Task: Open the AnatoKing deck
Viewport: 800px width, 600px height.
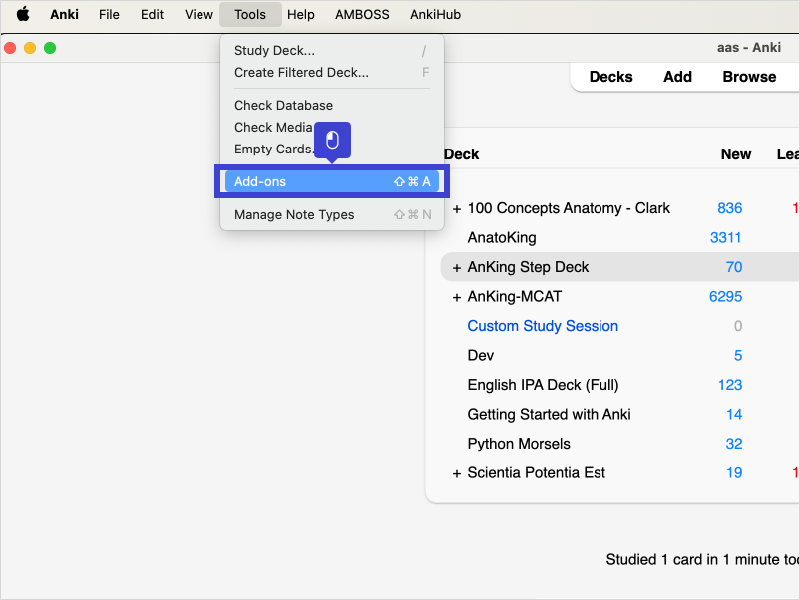Action: tap(502, 238)
